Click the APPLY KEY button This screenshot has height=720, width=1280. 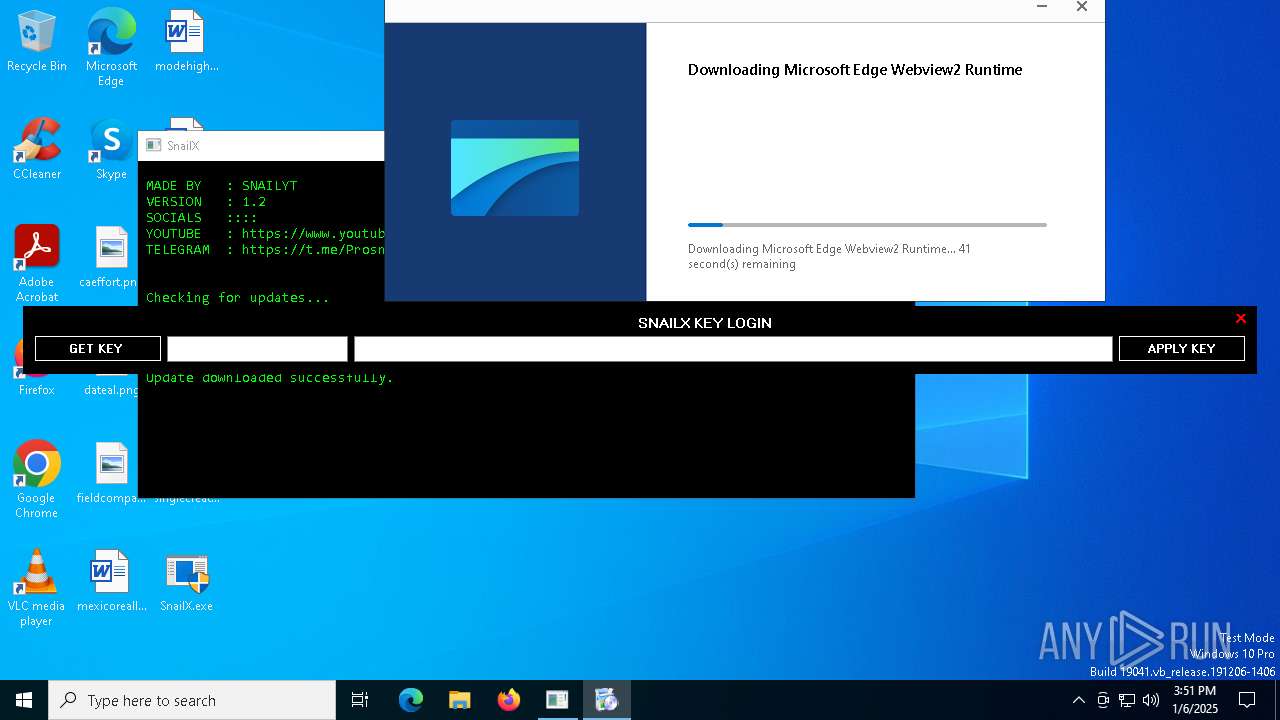click(x=1181, y=348)
